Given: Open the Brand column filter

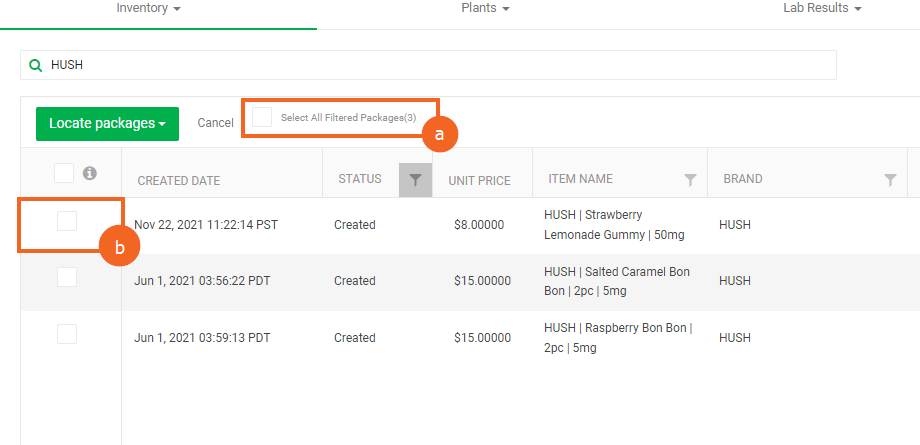Looking at the screenshot, I should coord(890,180).
